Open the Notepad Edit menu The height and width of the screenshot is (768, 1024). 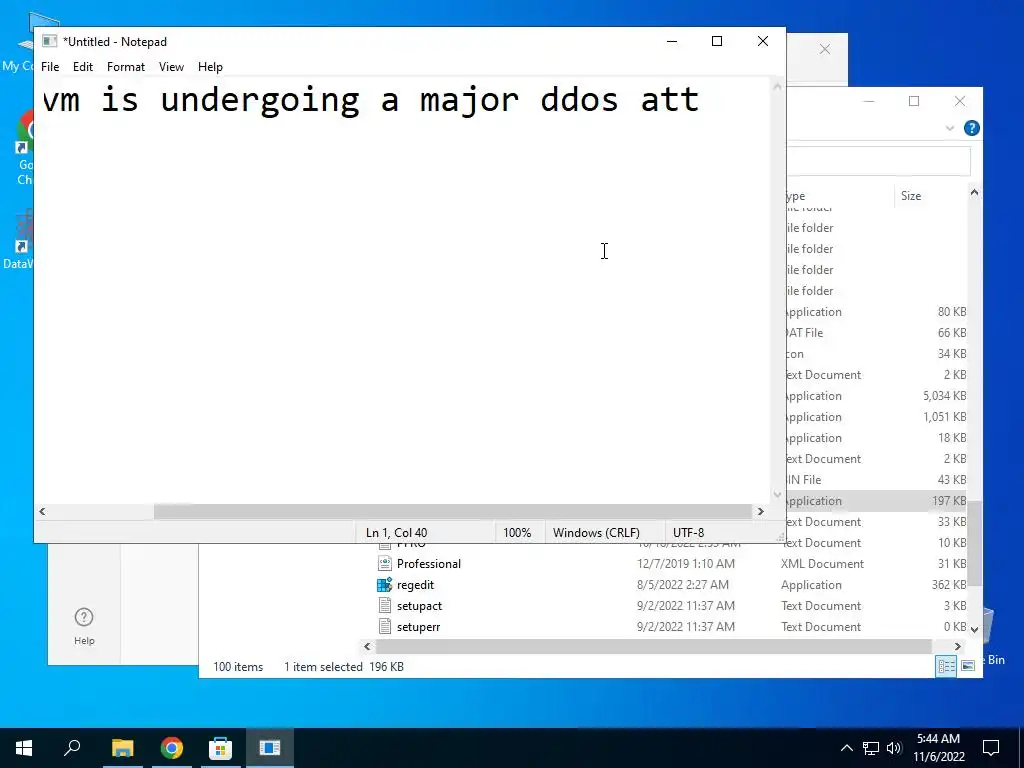point(83,67)
